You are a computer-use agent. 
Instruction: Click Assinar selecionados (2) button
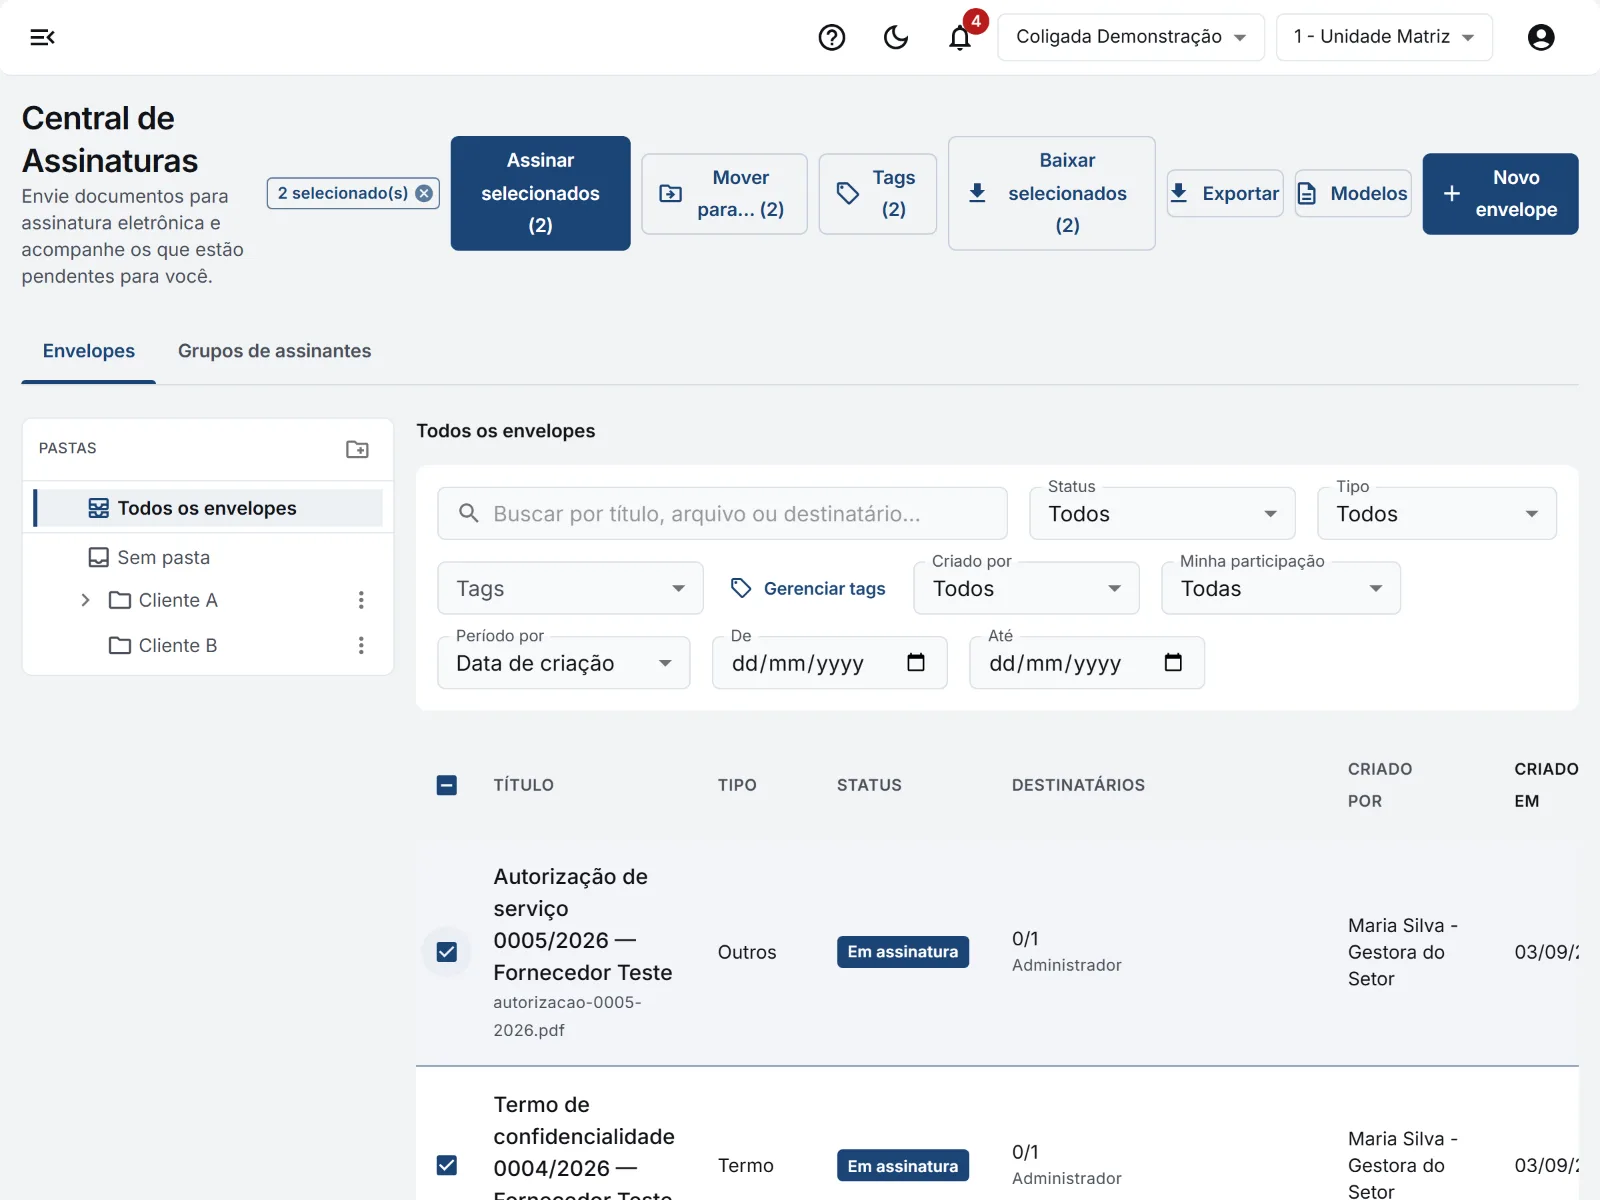(540, 193)
